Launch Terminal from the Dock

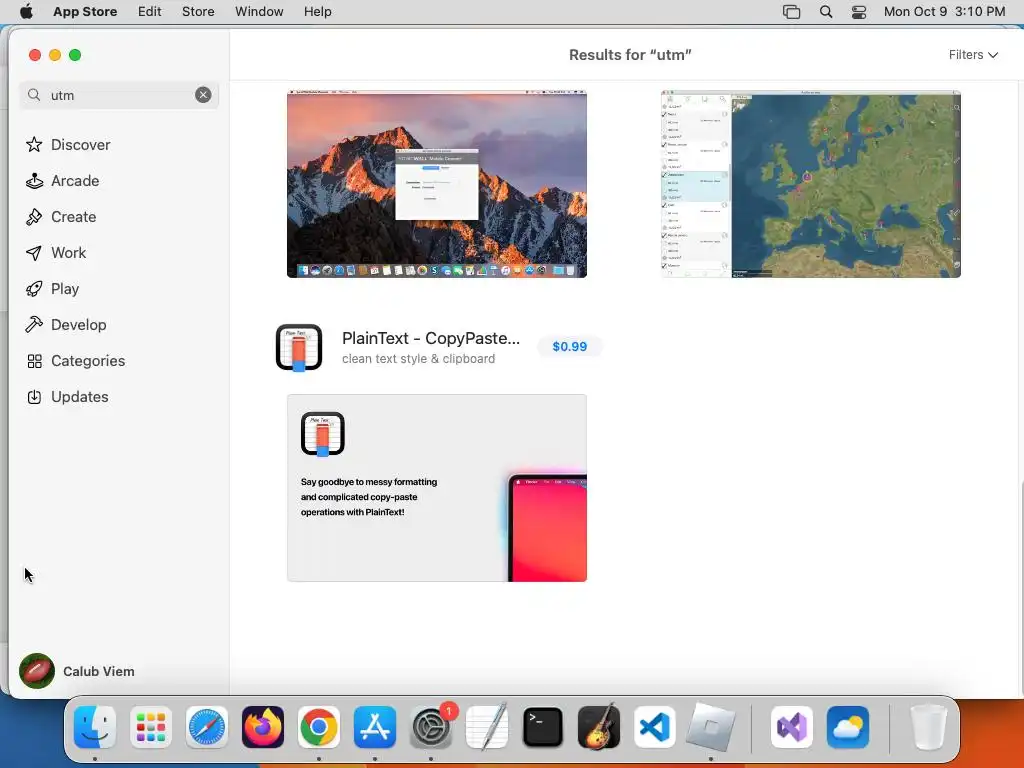pyautogui.click(x=543, y=727)
